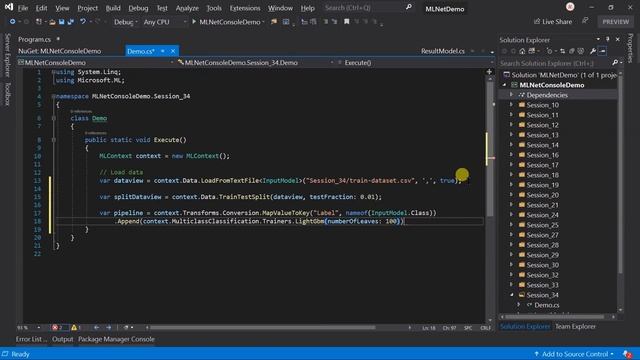
Task: Click the bookmark icon in toolbar
Action: (x=346, y=22)
